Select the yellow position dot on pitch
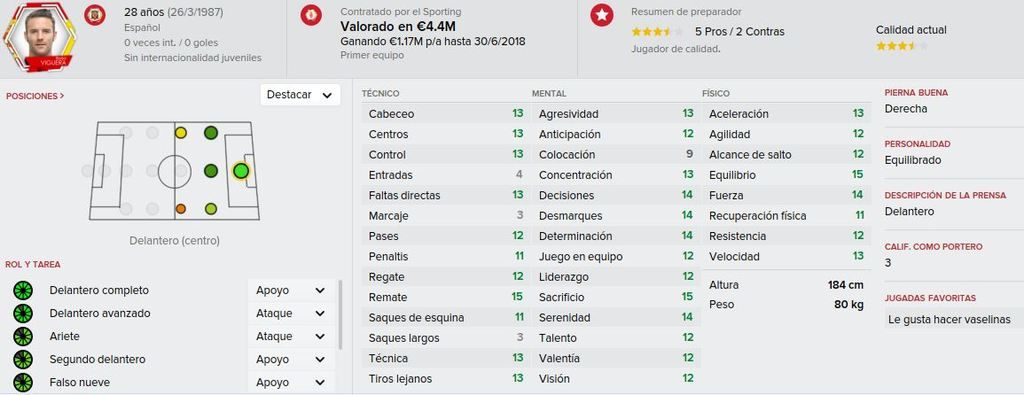 [181, 133]
